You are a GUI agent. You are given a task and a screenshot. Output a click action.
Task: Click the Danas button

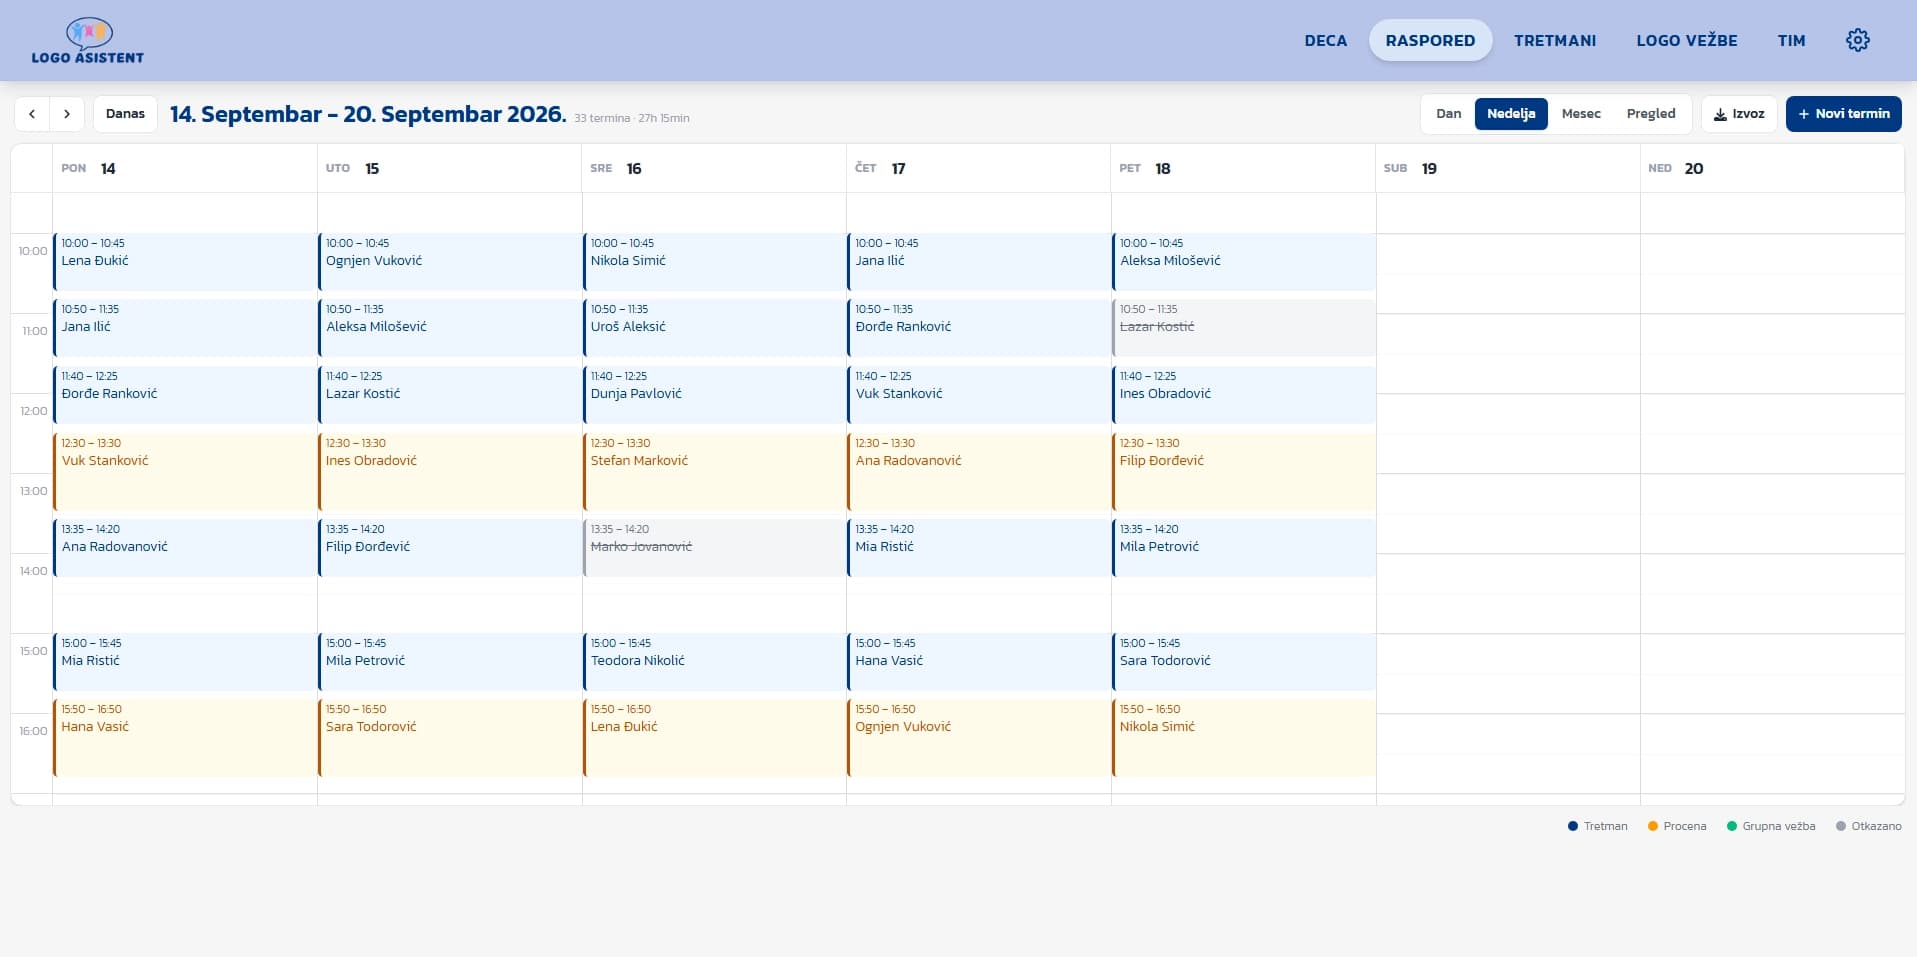[125, 114]
